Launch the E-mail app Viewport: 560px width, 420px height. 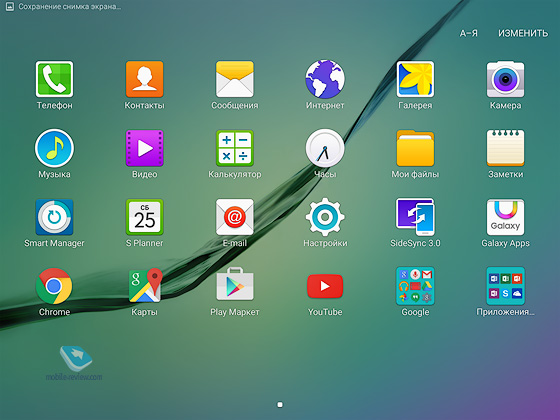click(235, 217)
